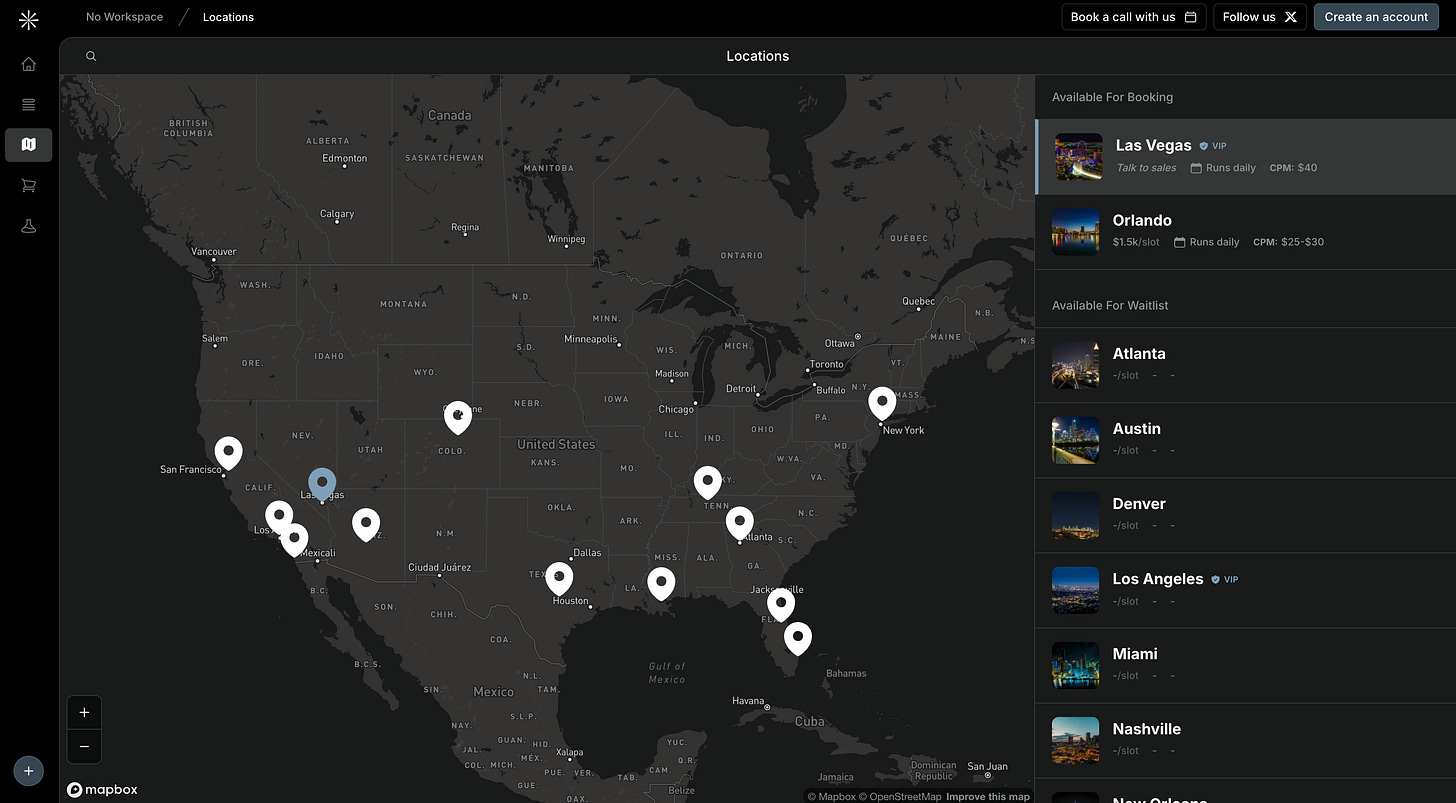Select the Miami waitlist row
Viewport: 1456px width, 803px height.
pyautogui.click(x=1245, y=666)
